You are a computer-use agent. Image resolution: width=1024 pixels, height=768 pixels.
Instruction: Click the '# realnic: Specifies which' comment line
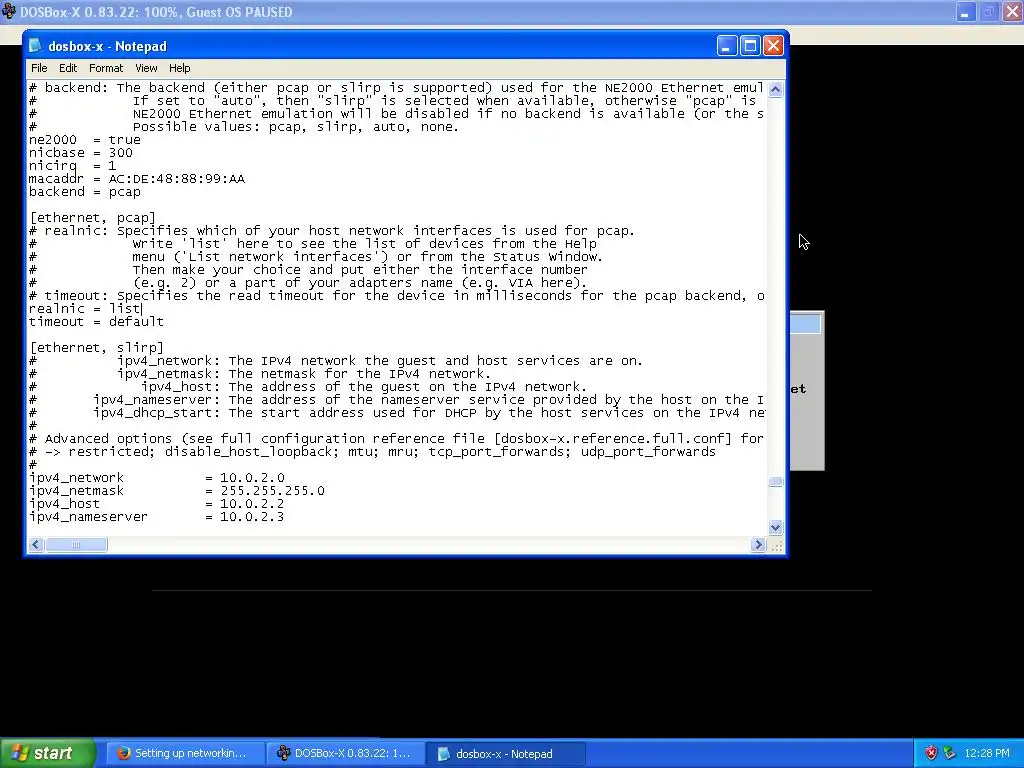(332, 231)
